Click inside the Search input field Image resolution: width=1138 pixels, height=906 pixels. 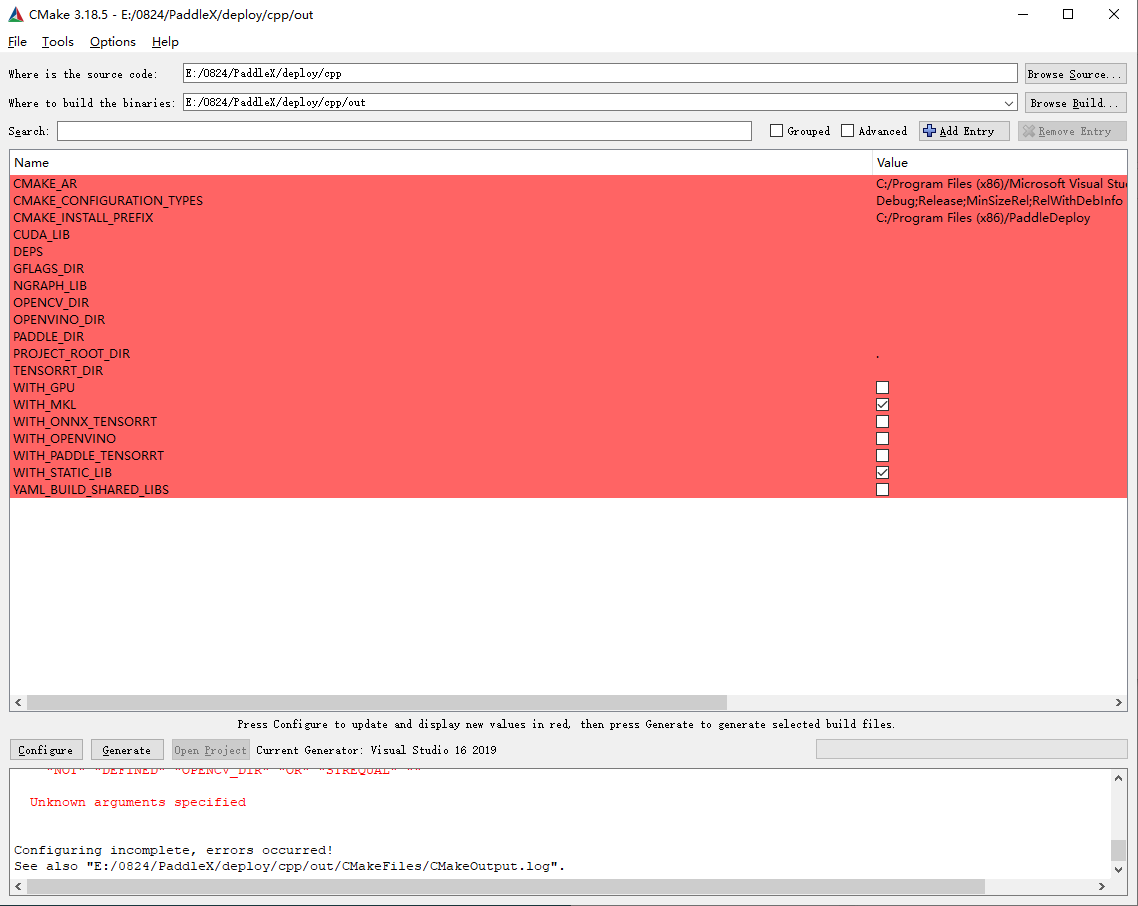coord(404,131)
